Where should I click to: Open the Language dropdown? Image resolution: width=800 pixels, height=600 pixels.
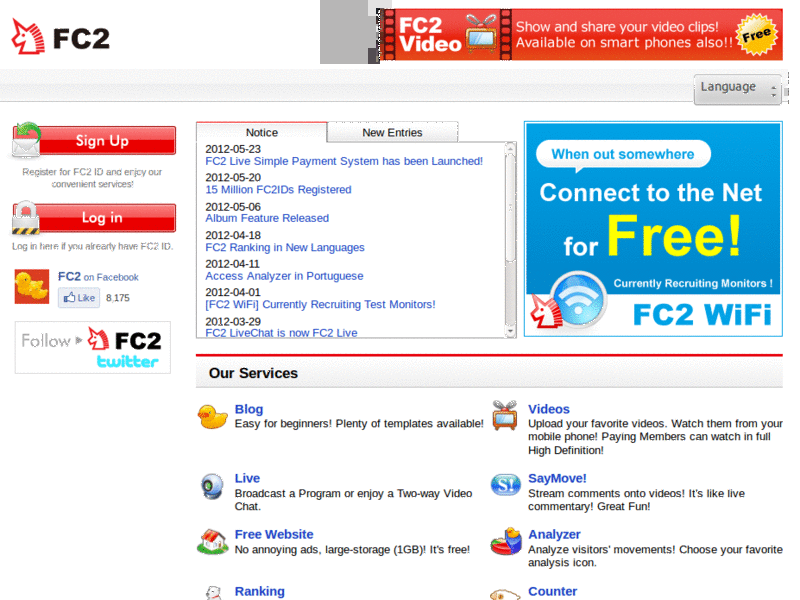(x=737, y=89)
